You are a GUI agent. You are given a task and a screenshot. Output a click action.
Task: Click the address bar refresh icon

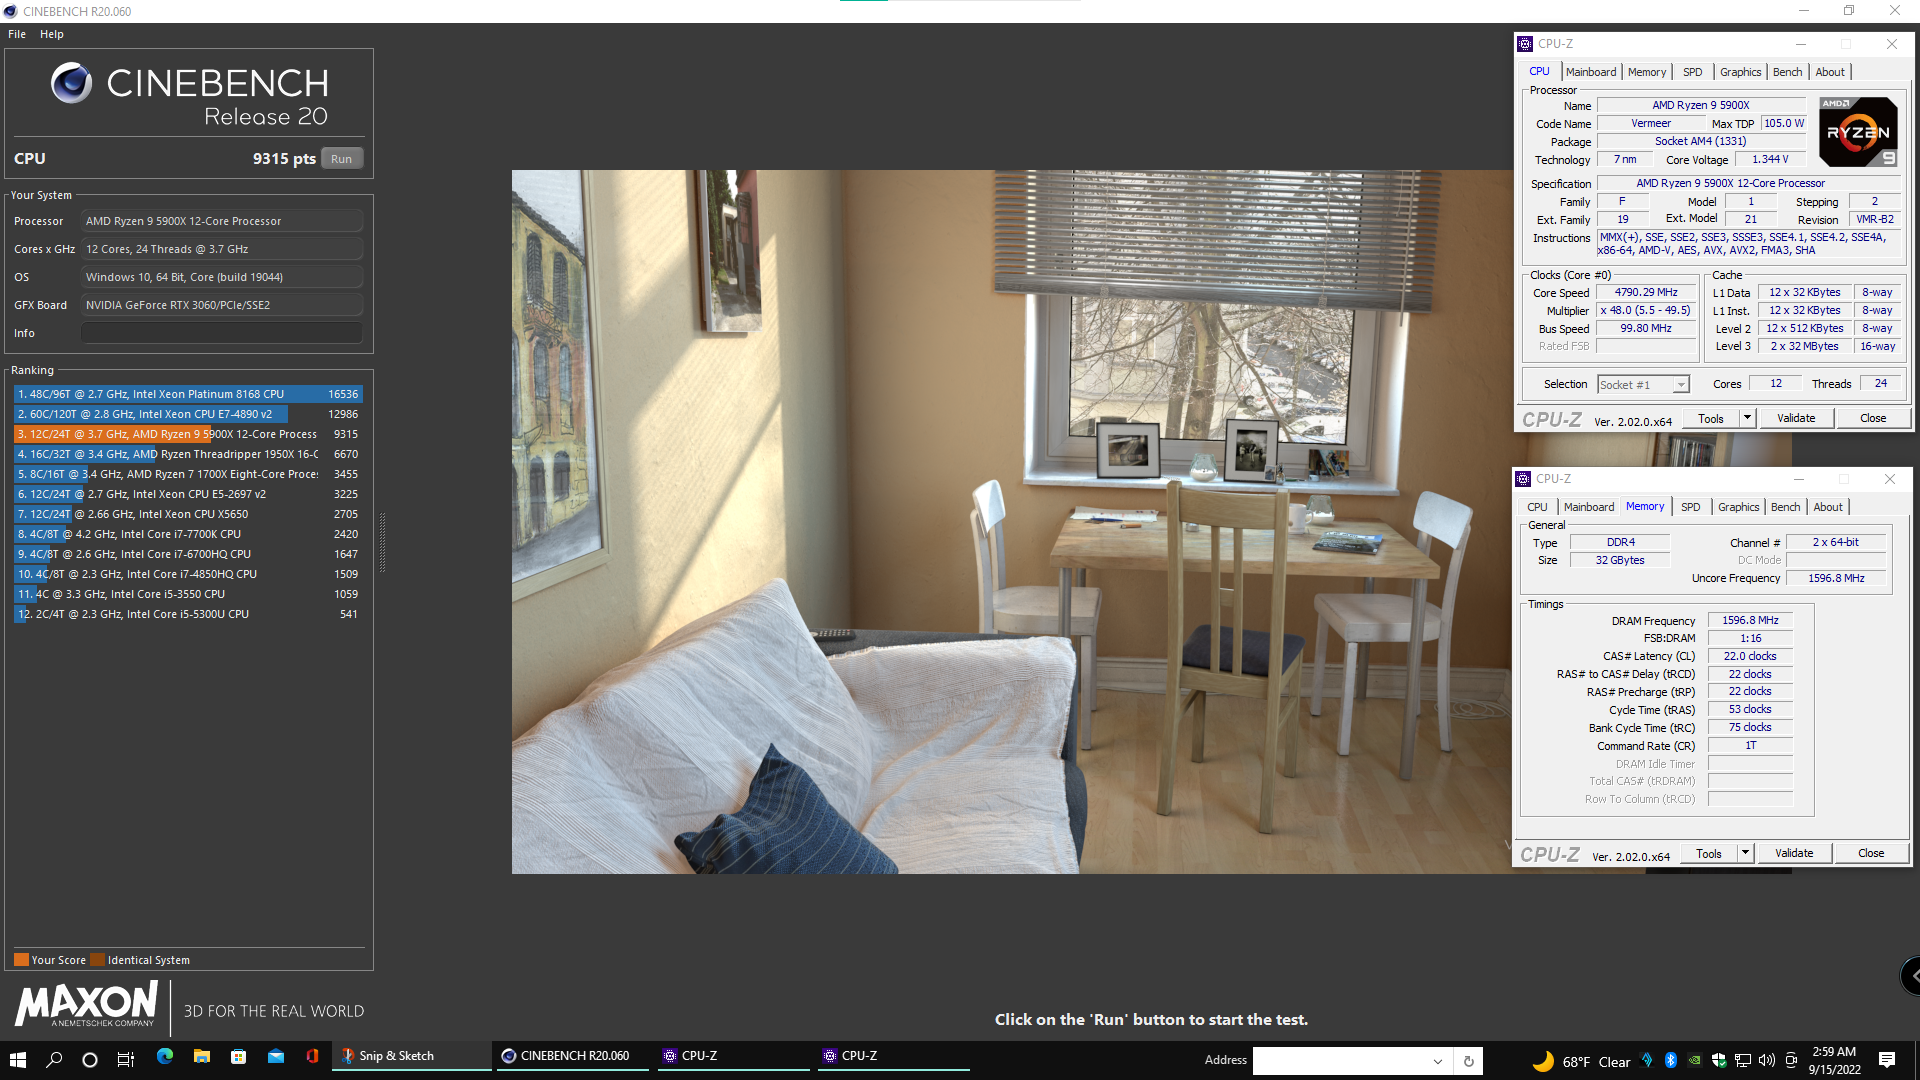point(1469,1061)
